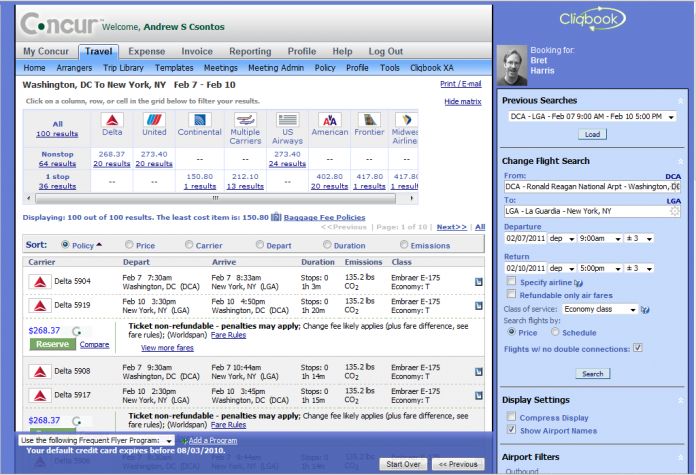Toggle Flights w/ no double connections checkbox

pyautogui.click(x=637, y=348)
